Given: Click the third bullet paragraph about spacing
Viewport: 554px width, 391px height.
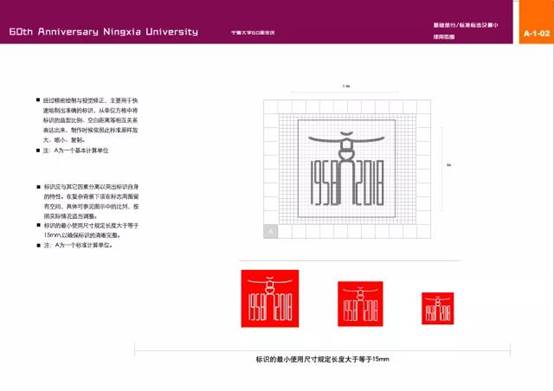Looking at the screenshot, I should click(x=91, y=201).
